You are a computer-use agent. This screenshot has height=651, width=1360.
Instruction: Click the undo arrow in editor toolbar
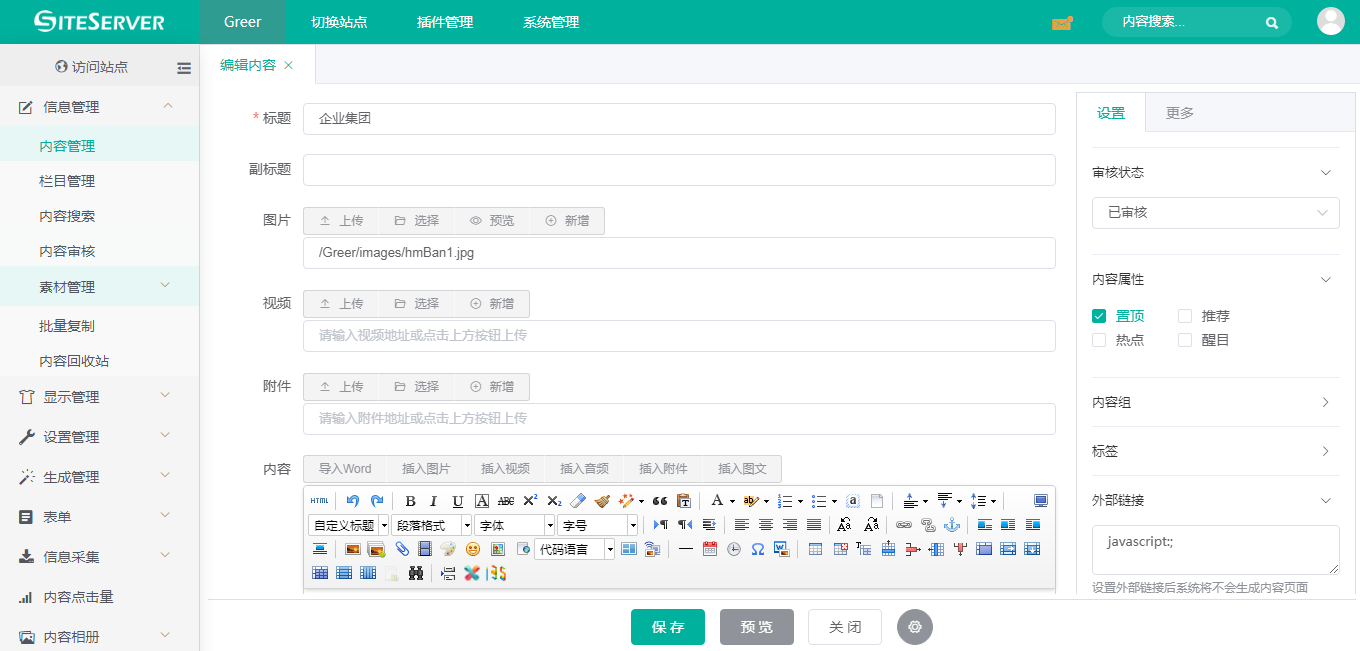(x=353, y=501)
